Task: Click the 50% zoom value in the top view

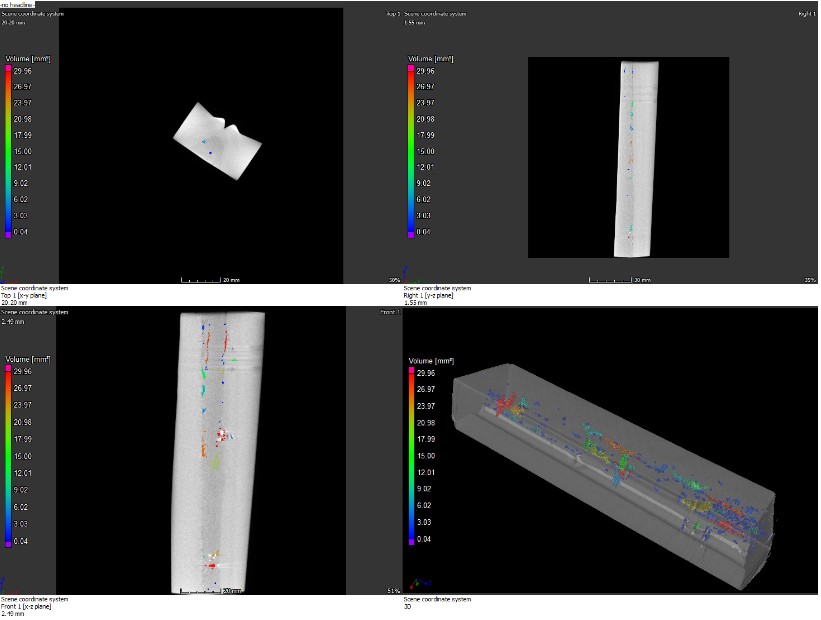Action: click(x=395, y=280)
